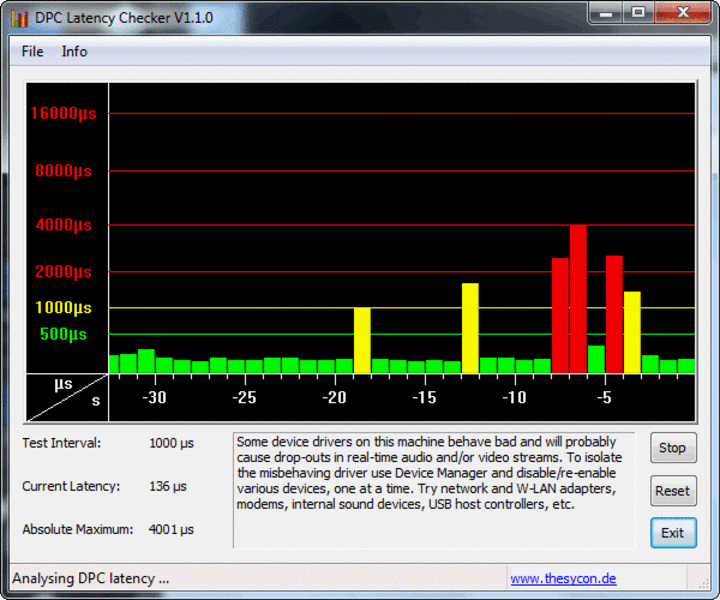Image resolution: width=720 pixels, height=600 pixels.
Task: Click the 16000µs axis label
Action: pyautogui.click(x=63, y=113)
